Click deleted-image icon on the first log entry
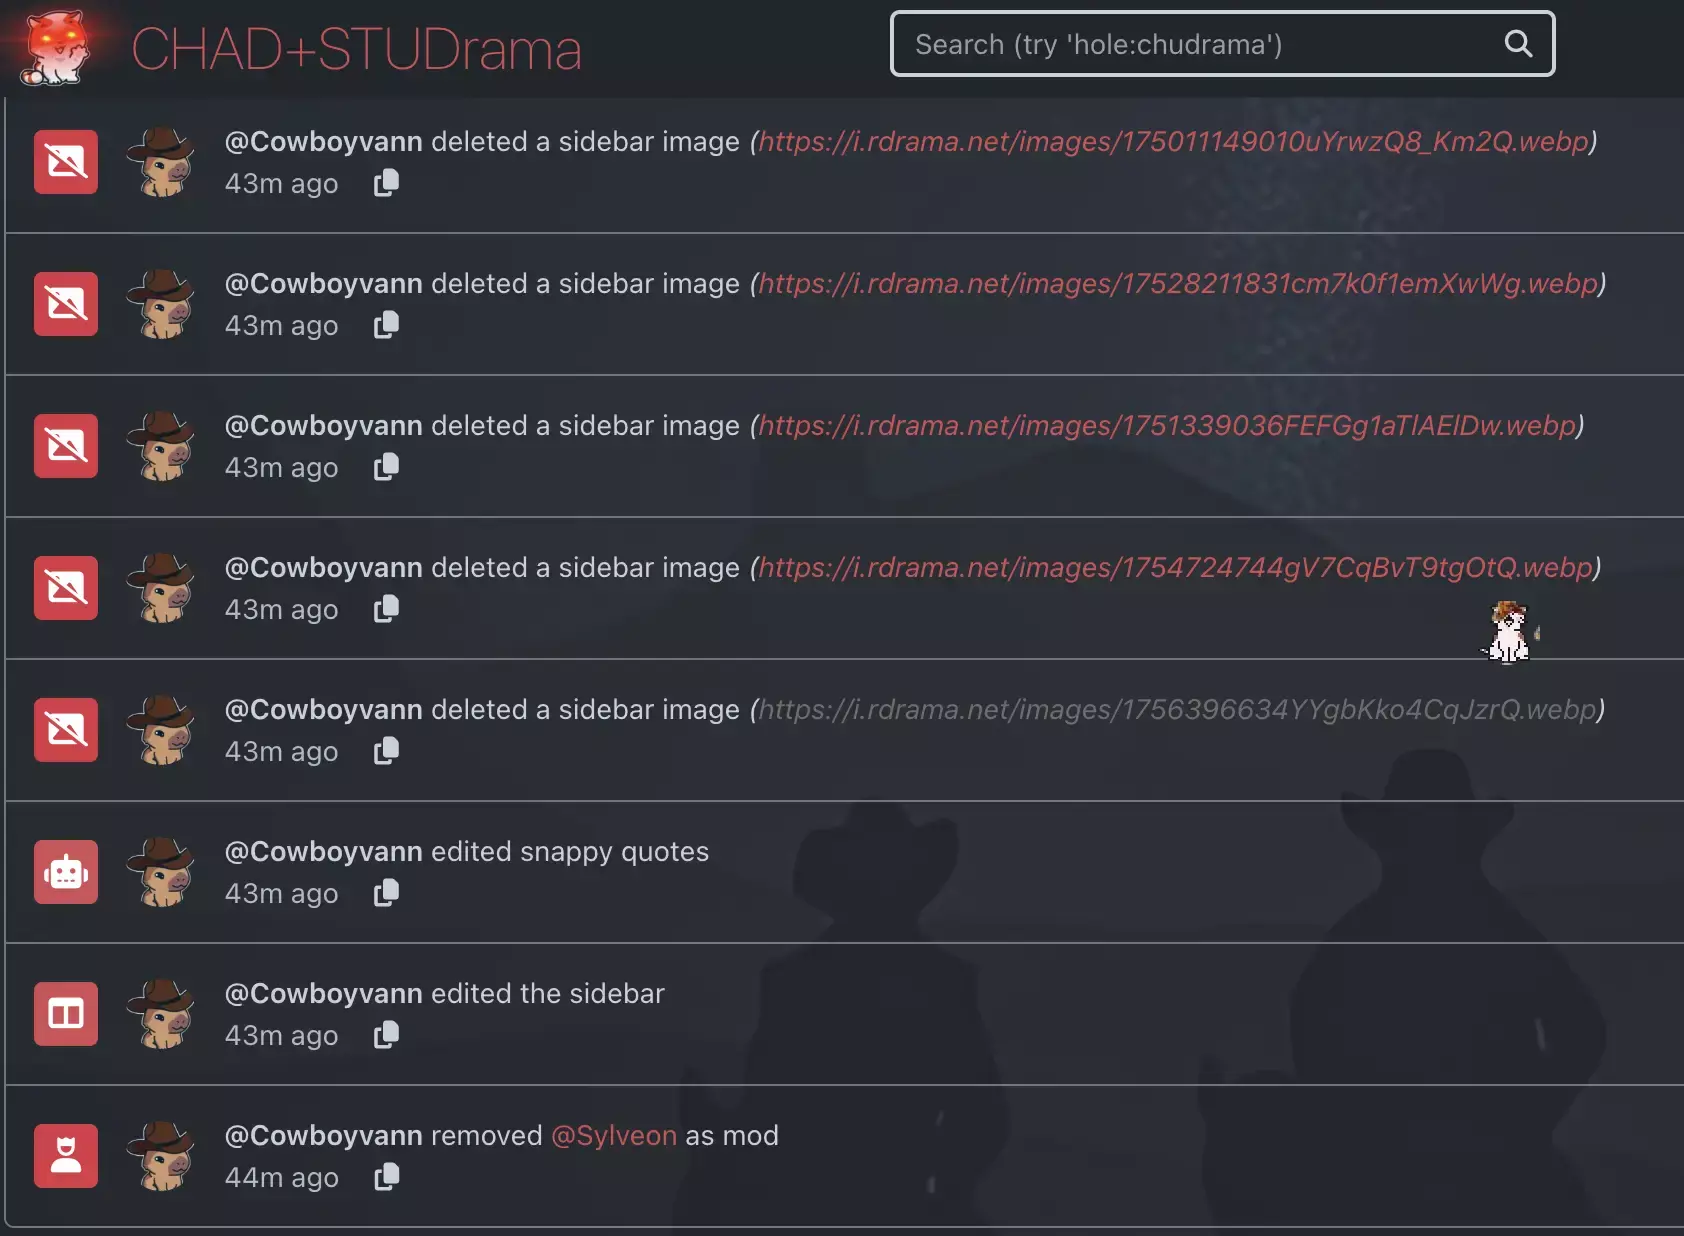Image resolution: width=1684 pixels, height=1236 pixels. click(x=66, y=162)
